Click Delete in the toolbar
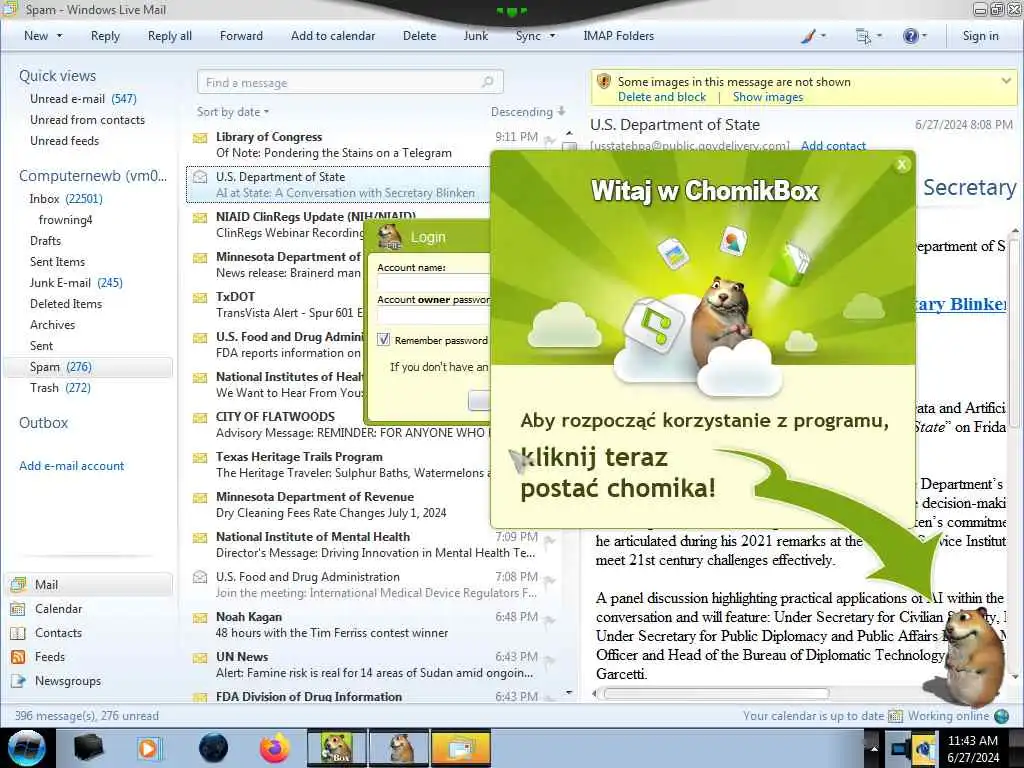Screen dimensions: 1024x768 (x=419, y=36)
